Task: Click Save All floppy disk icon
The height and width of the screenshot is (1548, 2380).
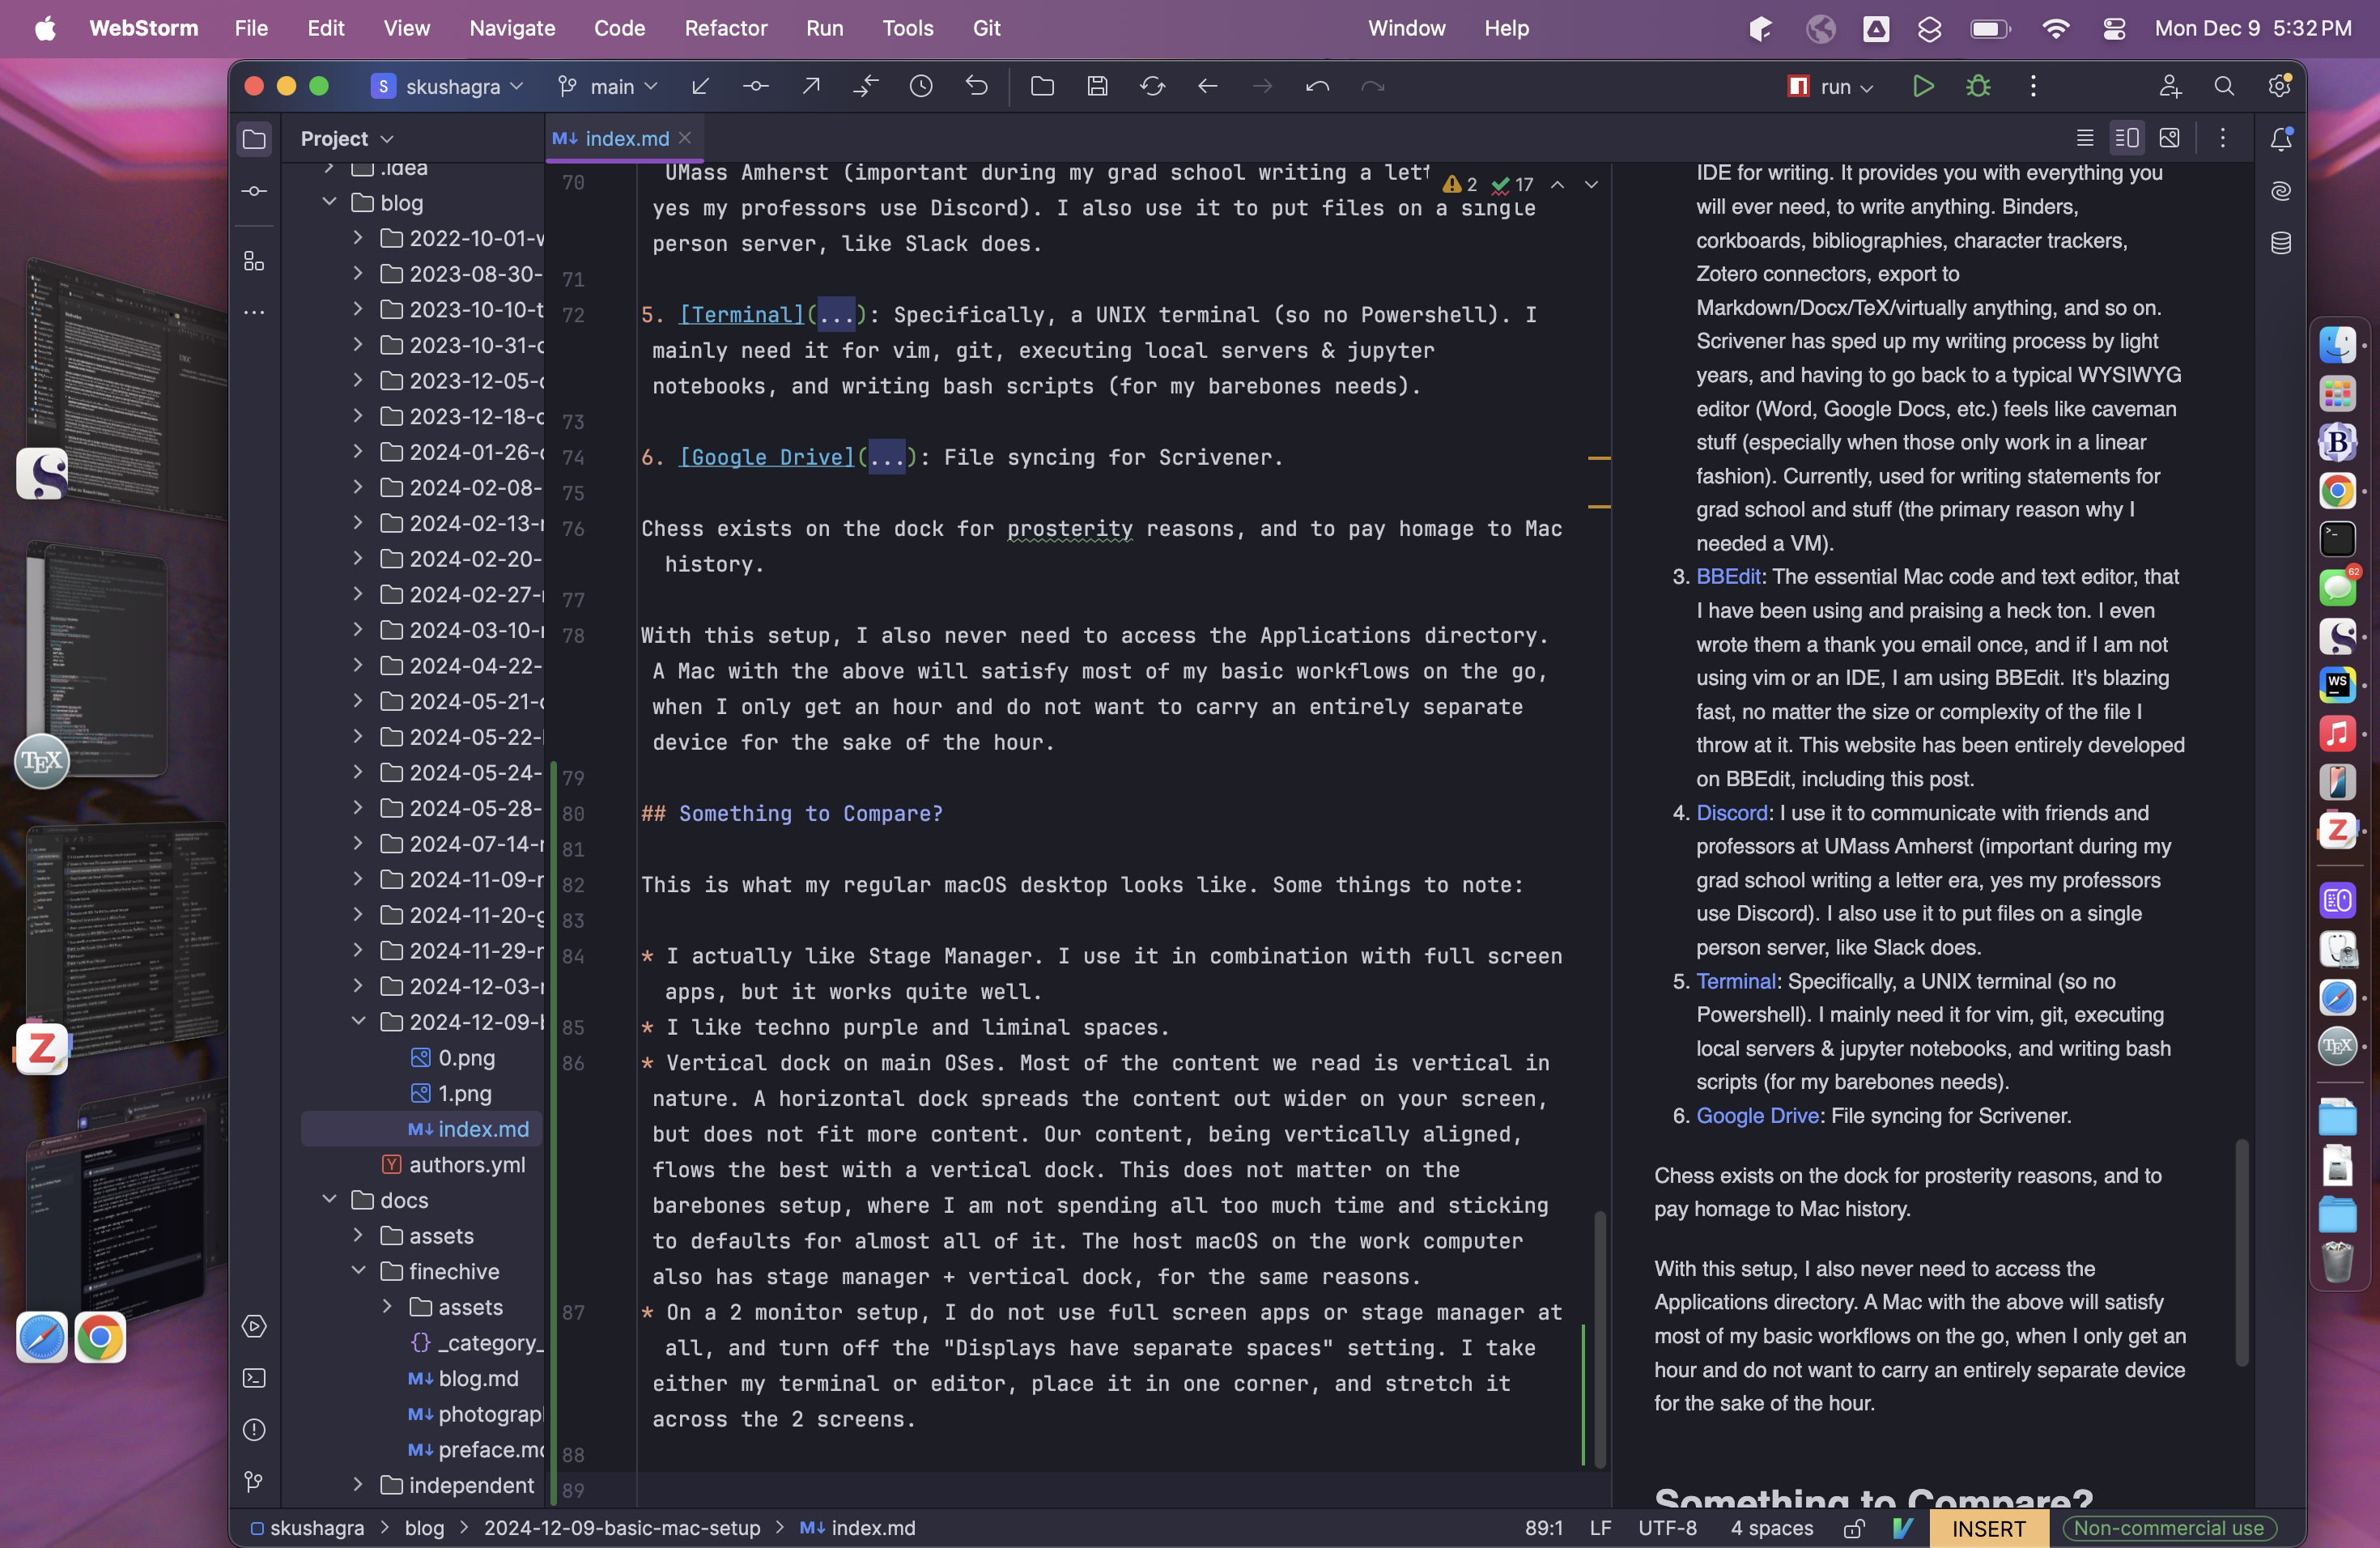Action: 1097,87
